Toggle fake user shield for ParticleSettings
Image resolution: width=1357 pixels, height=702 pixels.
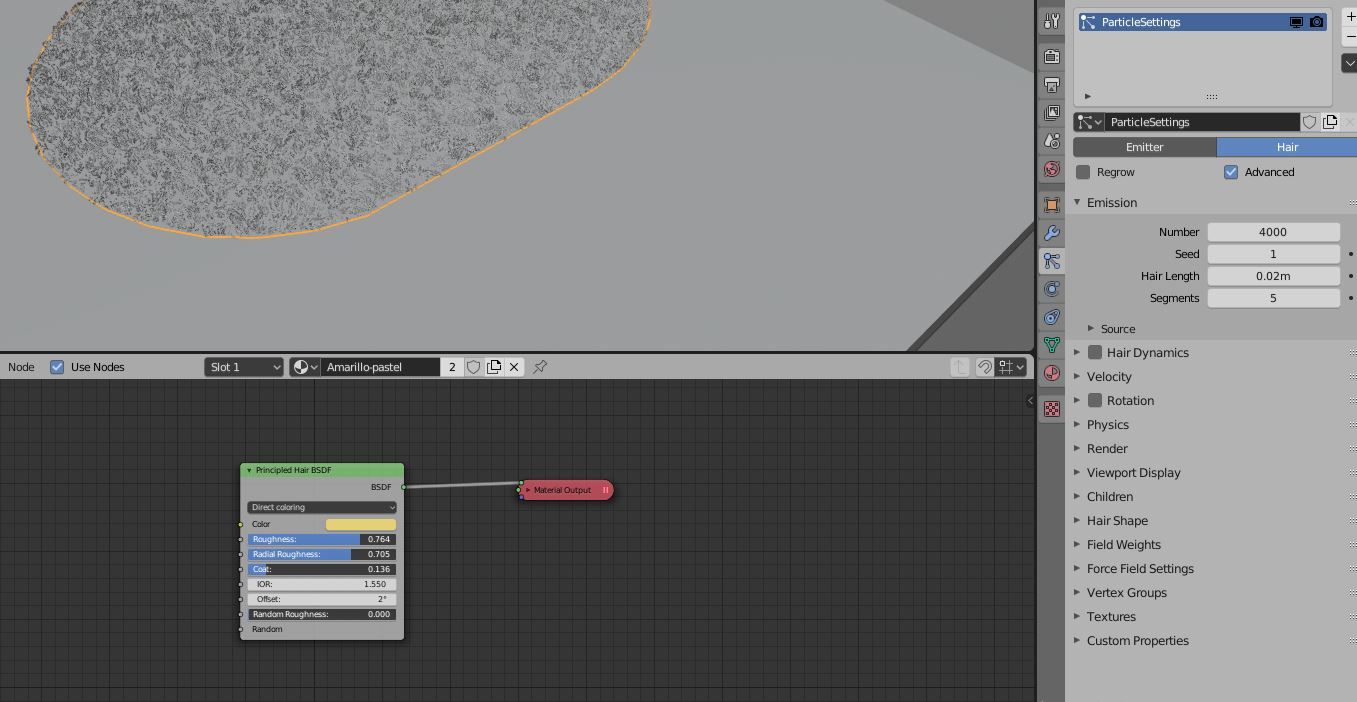pyautogui.click(x=1310, y=122)
